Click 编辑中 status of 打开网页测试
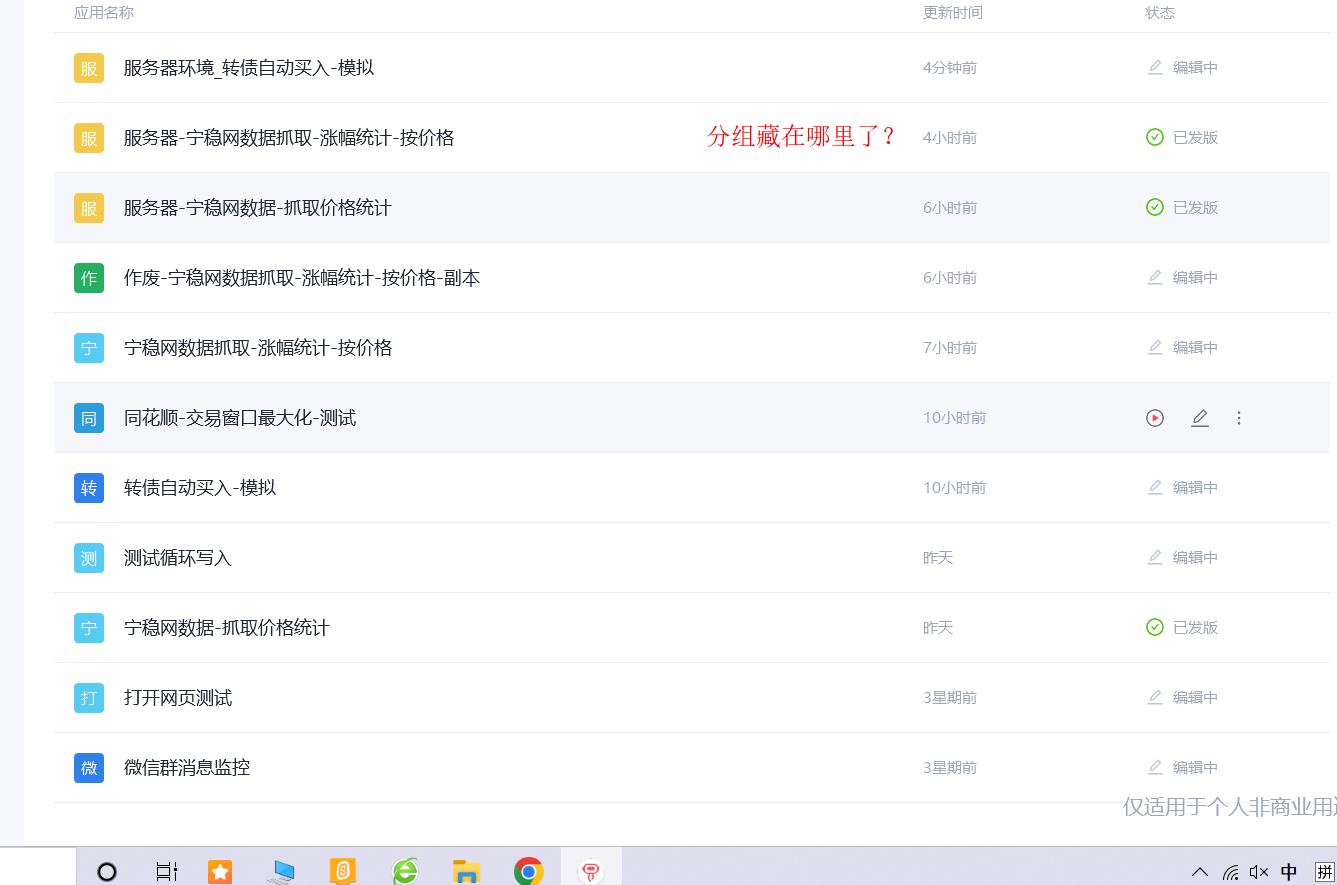Viewport: 1337px width, 885px height. pos(1182,698)
